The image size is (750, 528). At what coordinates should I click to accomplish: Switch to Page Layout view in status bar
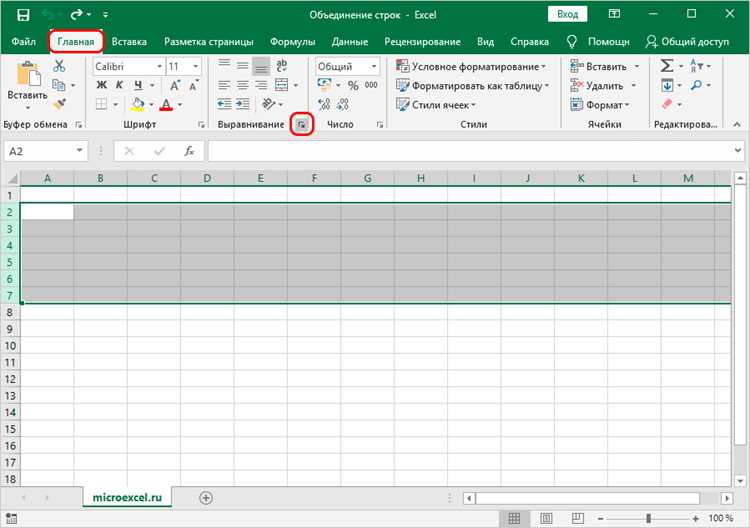pos(546,518)
